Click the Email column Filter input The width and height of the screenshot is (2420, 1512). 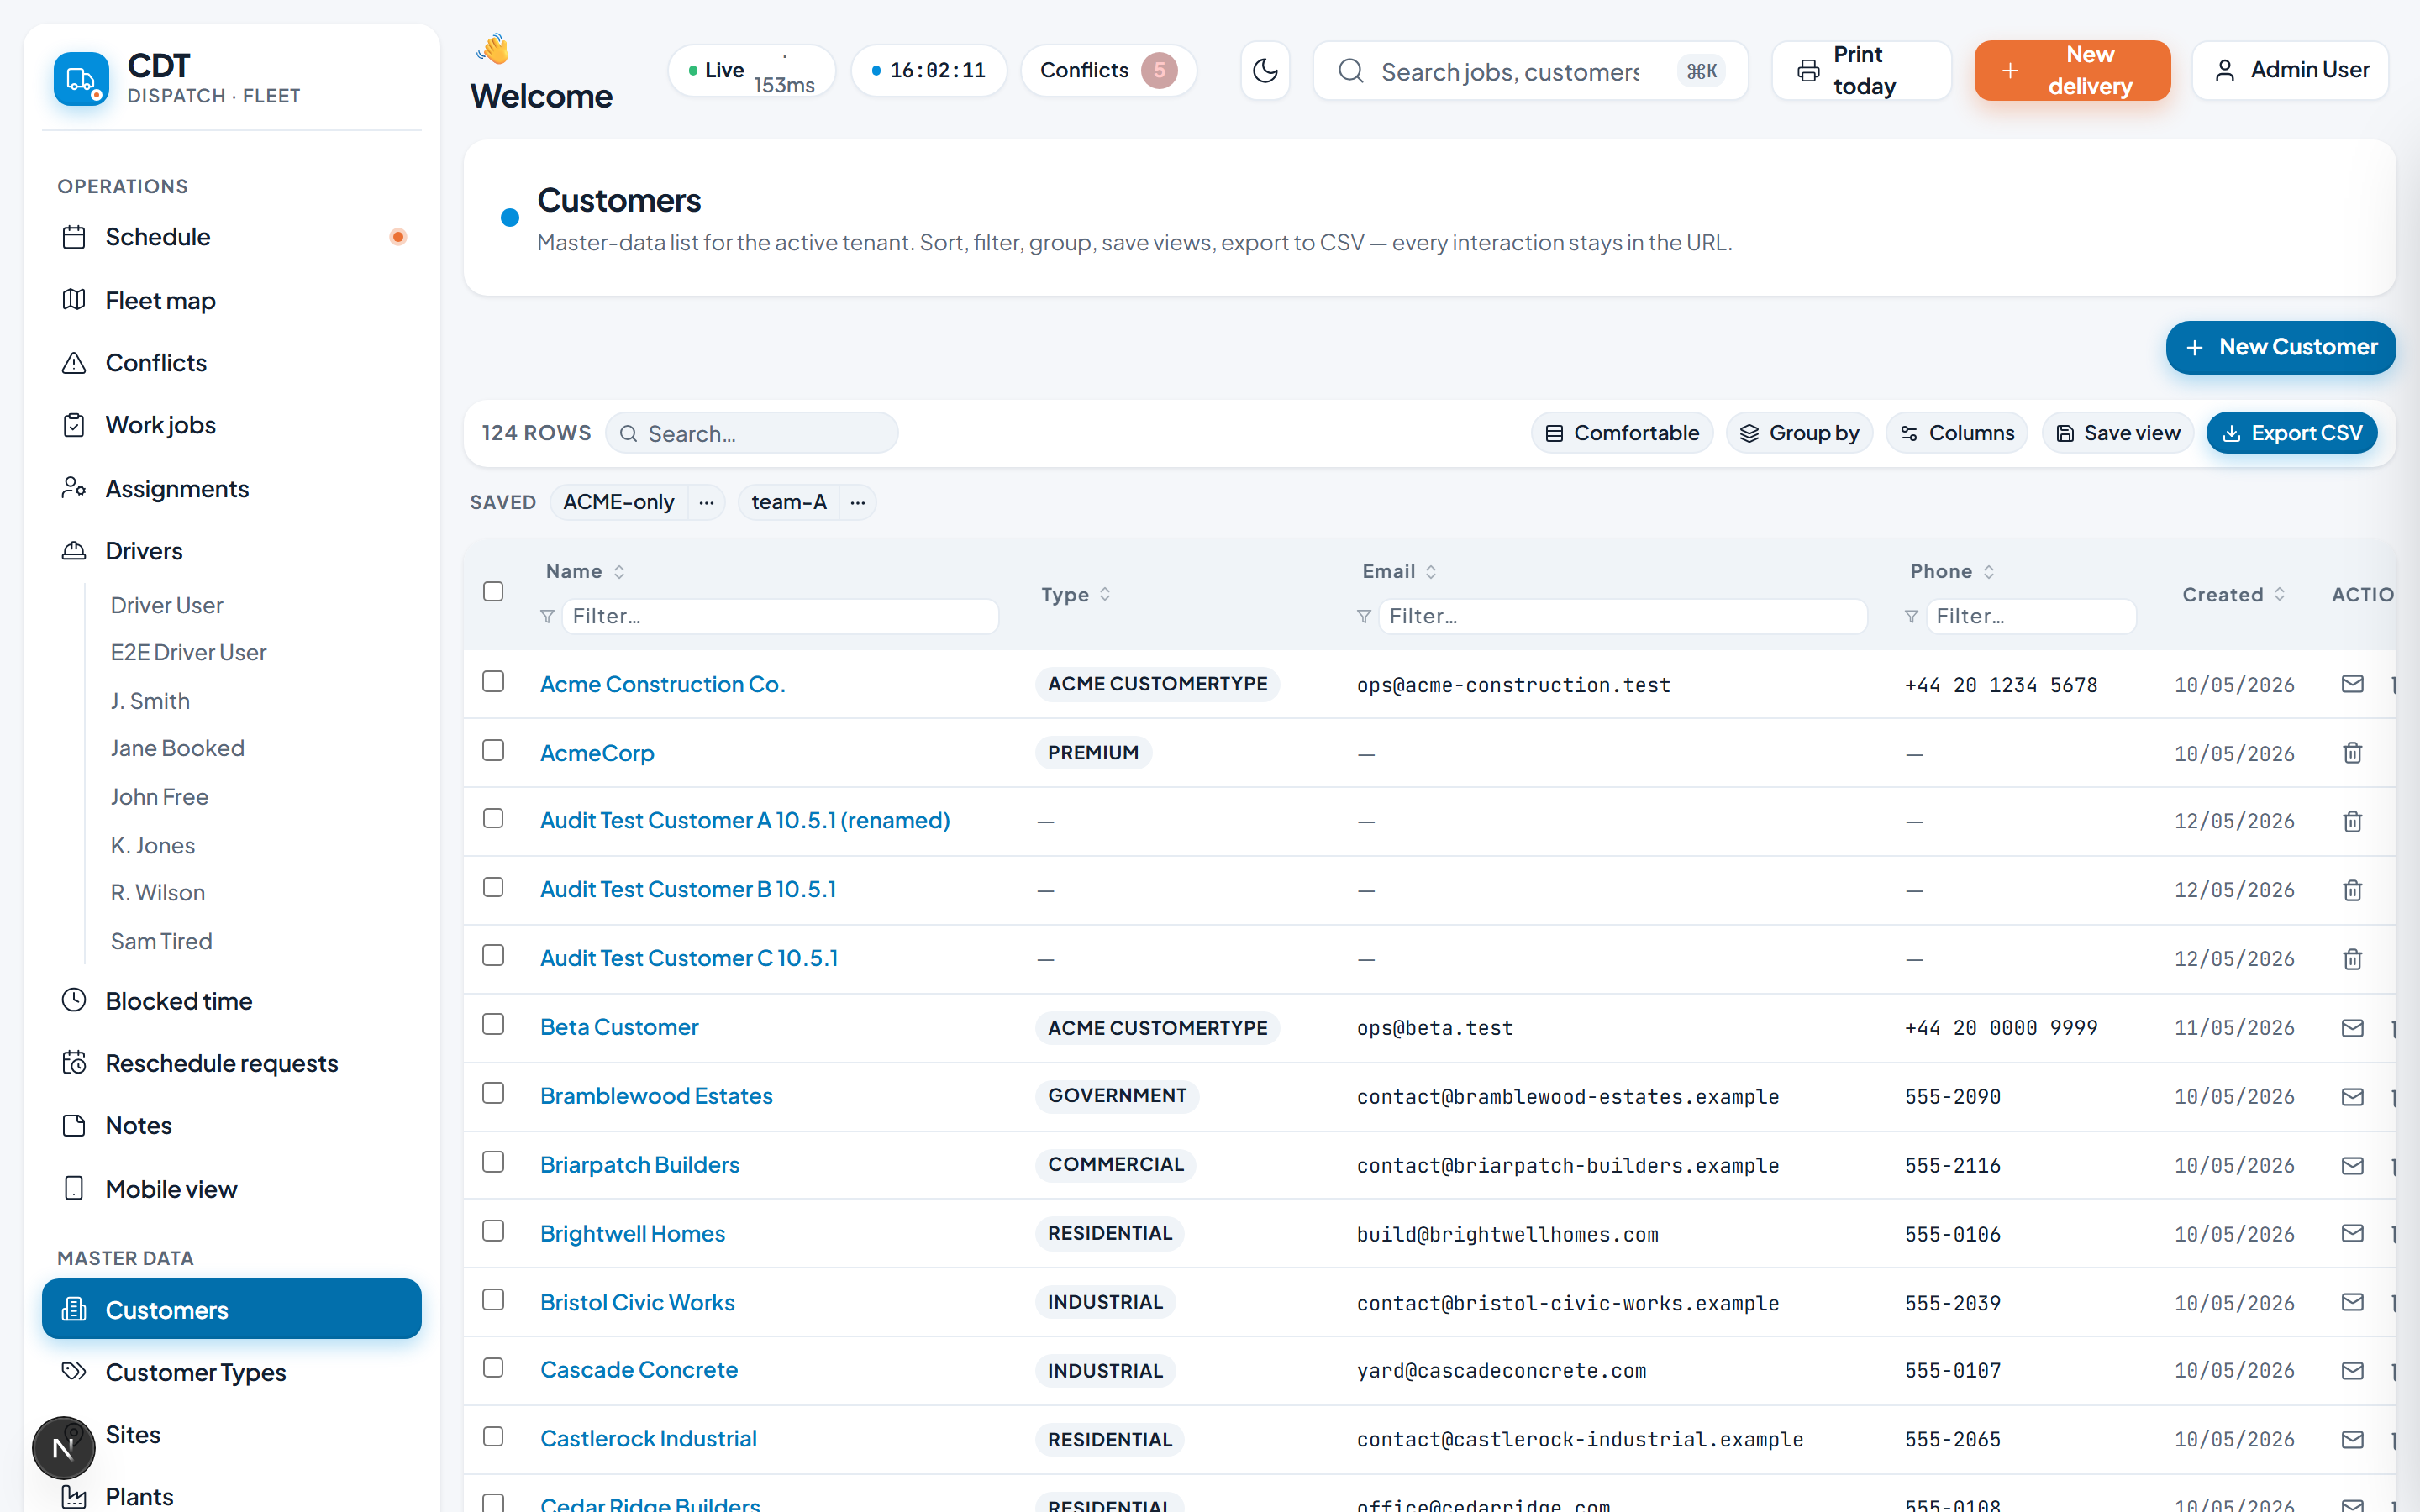[x=1622, y=616]
